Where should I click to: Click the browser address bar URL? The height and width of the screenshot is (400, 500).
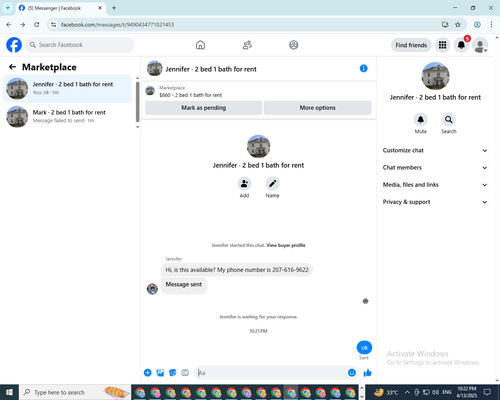(x=117, y=24)
